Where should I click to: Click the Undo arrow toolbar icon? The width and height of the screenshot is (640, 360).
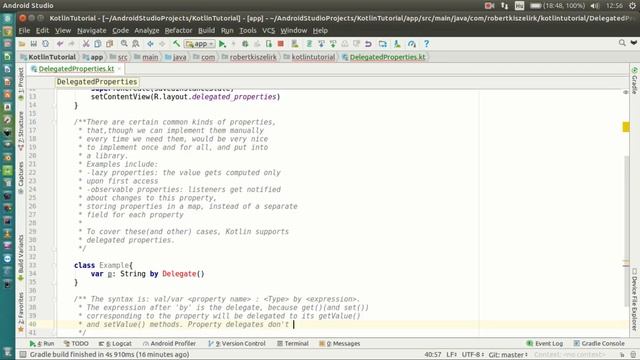pos(60,44)
